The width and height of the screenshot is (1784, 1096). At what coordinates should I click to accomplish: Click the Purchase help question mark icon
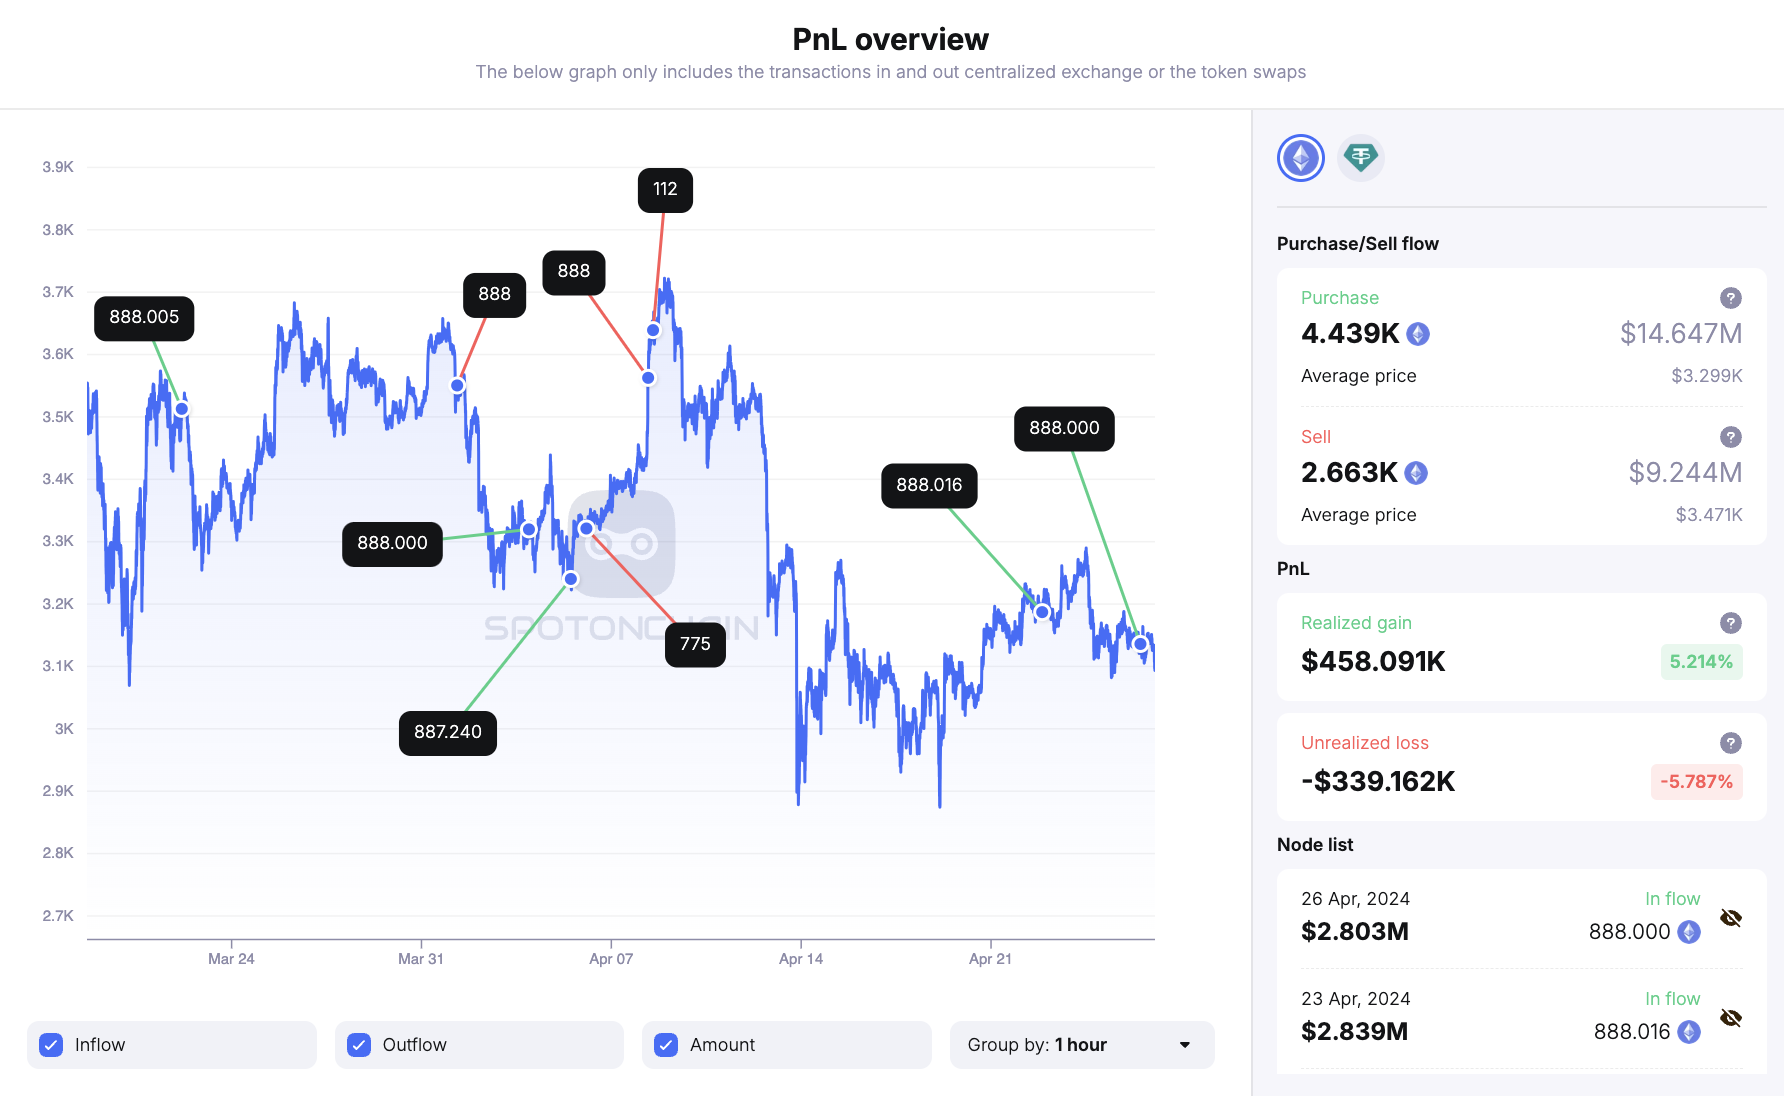click(x=1730, y=298)
